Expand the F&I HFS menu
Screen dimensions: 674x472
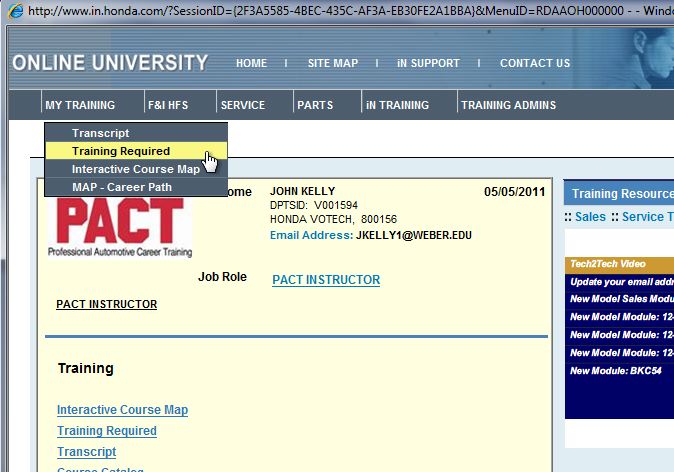coord(168,105)
